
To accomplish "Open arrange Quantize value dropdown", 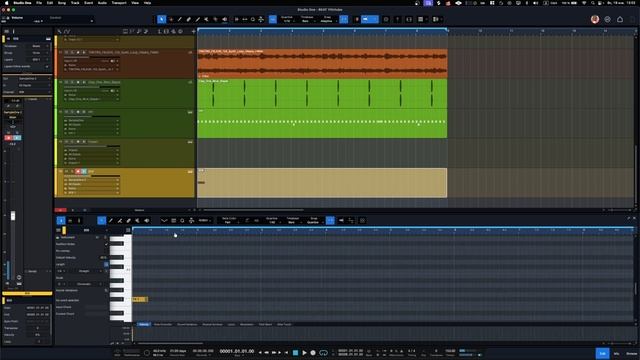I will pos(287,20).
